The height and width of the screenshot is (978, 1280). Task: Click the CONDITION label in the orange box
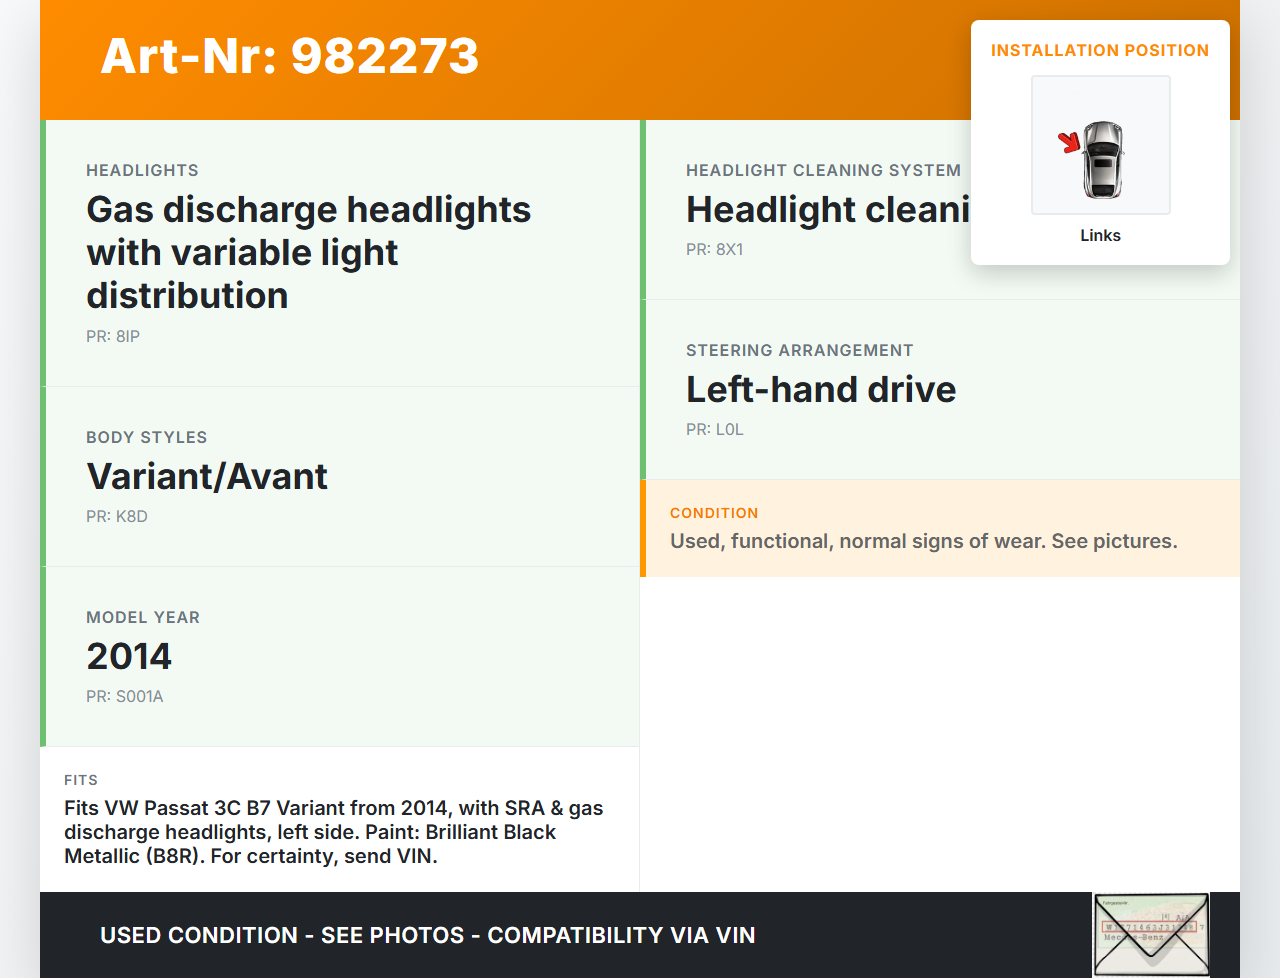(714, 513)
